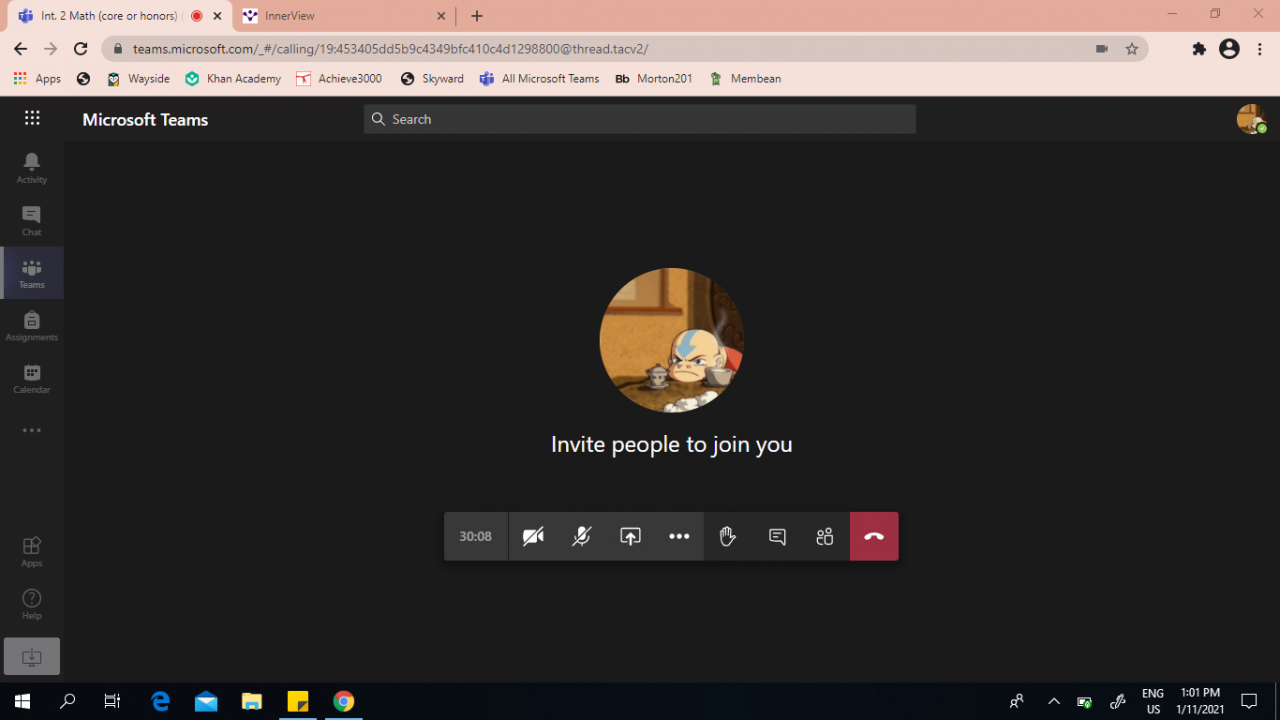Viewport: 1280px width, 720px height.
Task: Open the Achieve3000 bookmark
Action: [x=339, y=79]
